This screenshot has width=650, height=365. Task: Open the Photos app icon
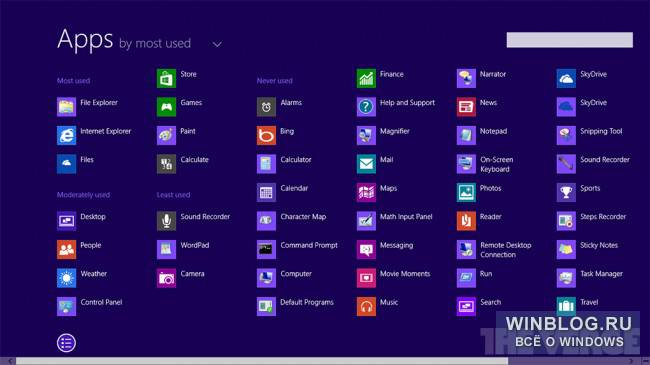[x=466, y=192]
